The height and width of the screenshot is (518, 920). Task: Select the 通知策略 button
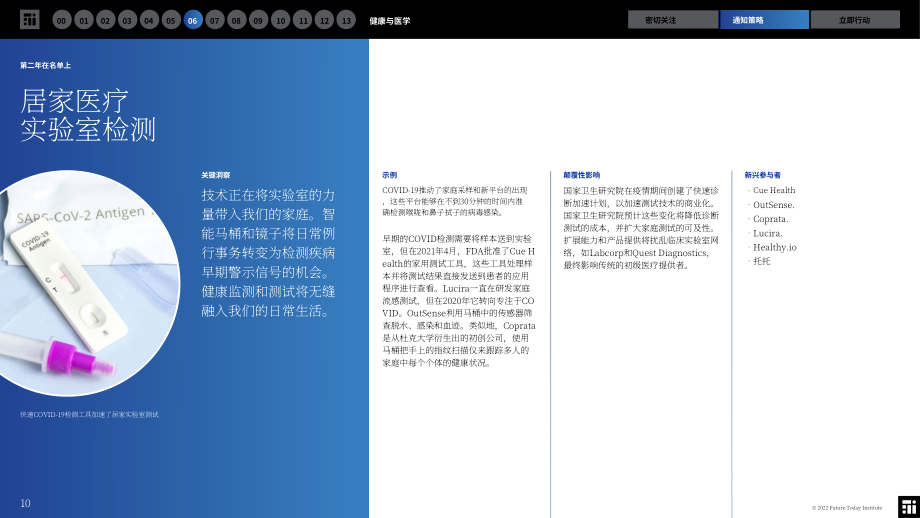click(765, 19)
